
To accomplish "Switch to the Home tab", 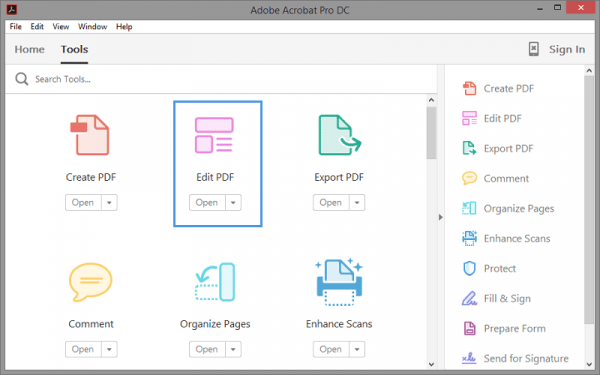I will 29,49.
